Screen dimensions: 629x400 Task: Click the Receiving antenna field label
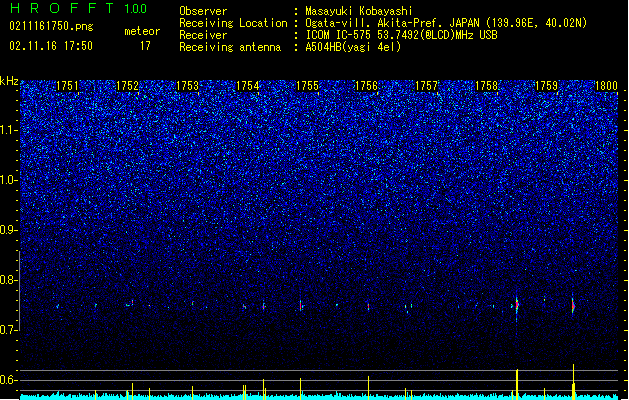230,47
